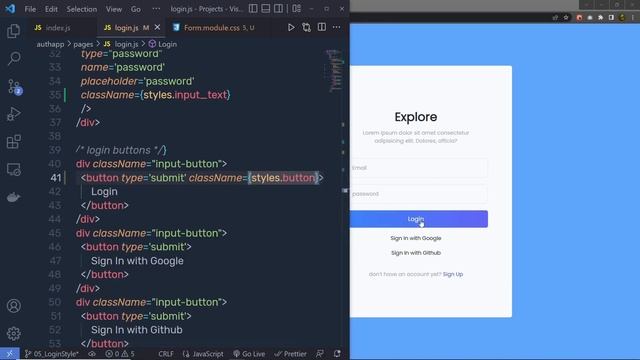Toggle browser side panel icon

click(x=611, y=18)
